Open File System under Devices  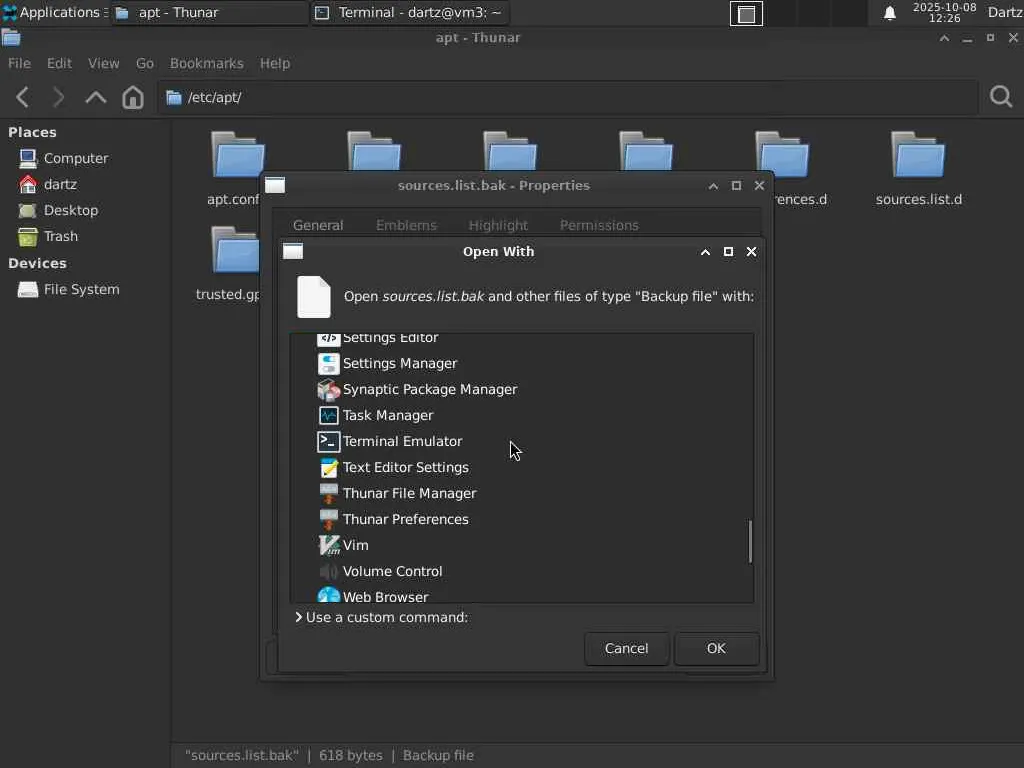coord(69,289)
